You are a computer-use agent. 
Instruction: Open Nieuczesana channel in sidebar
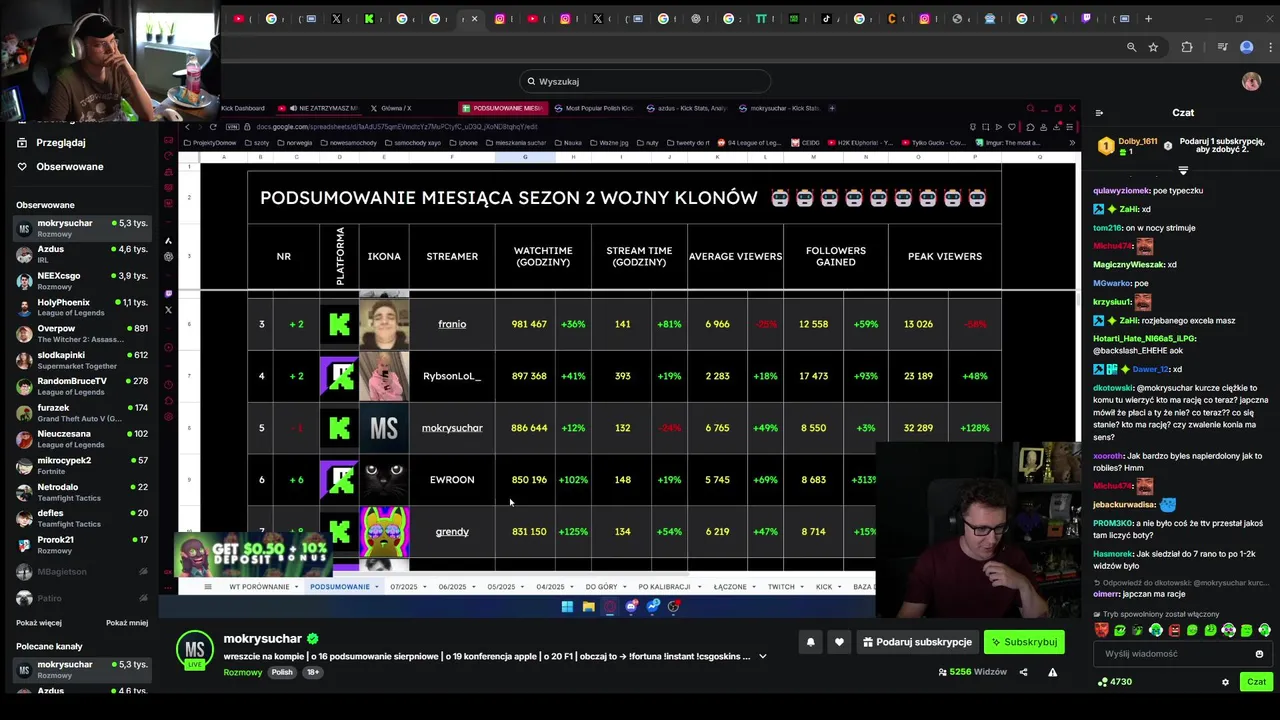[84, 439]
